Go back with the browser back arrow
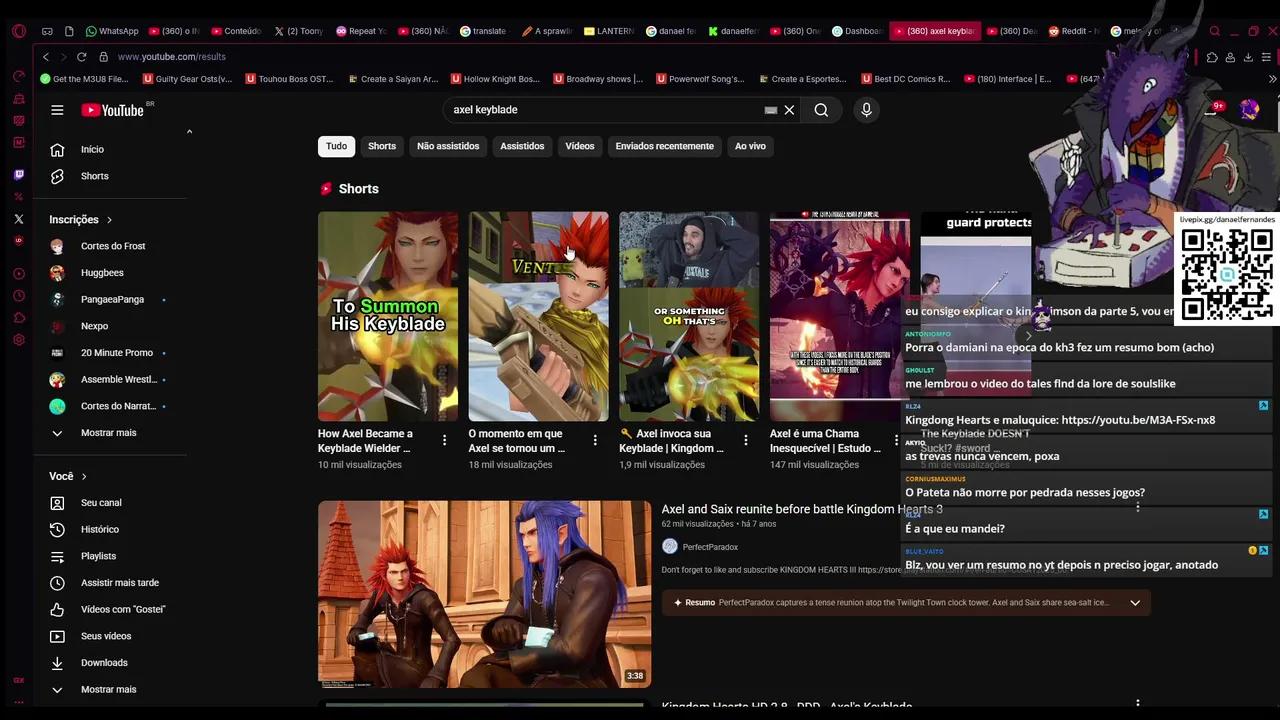The image size is (1280, 720). click(46, 57)
